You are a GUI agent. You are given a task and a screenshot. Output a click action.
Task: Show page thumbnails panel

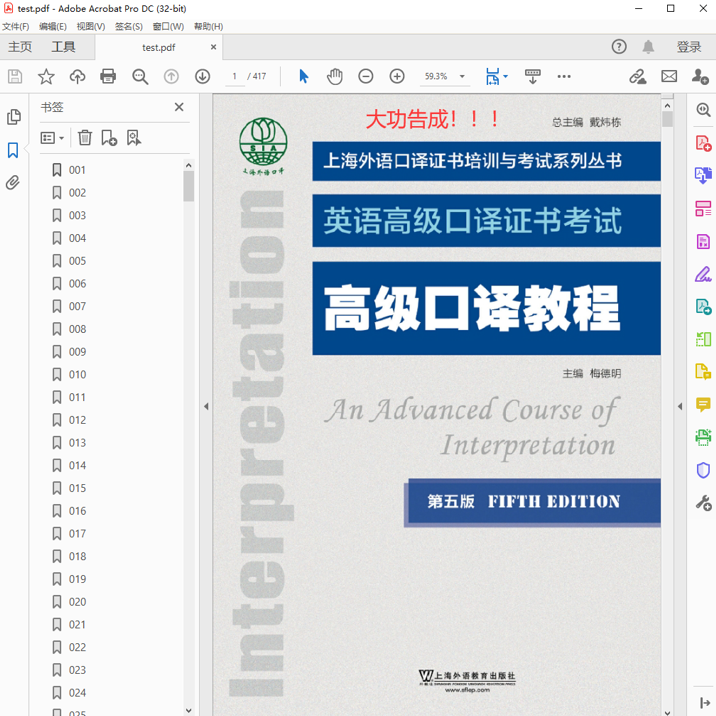click(14, 117)
